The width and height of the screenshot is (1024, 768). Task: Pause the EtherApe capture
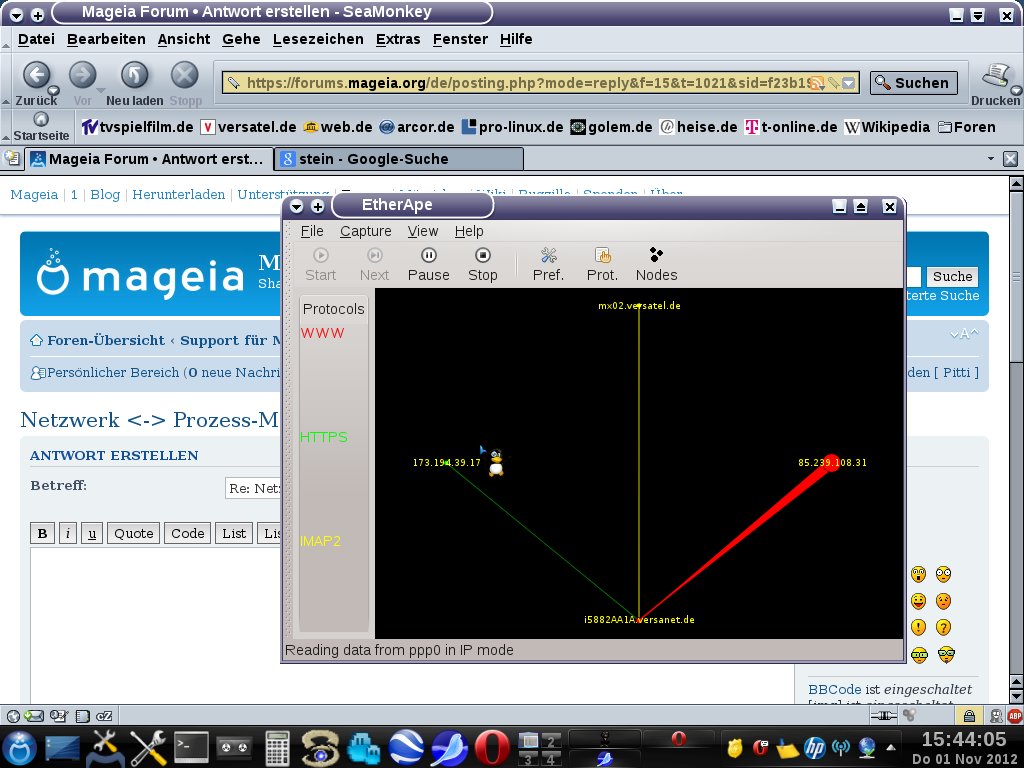(428, 264)
